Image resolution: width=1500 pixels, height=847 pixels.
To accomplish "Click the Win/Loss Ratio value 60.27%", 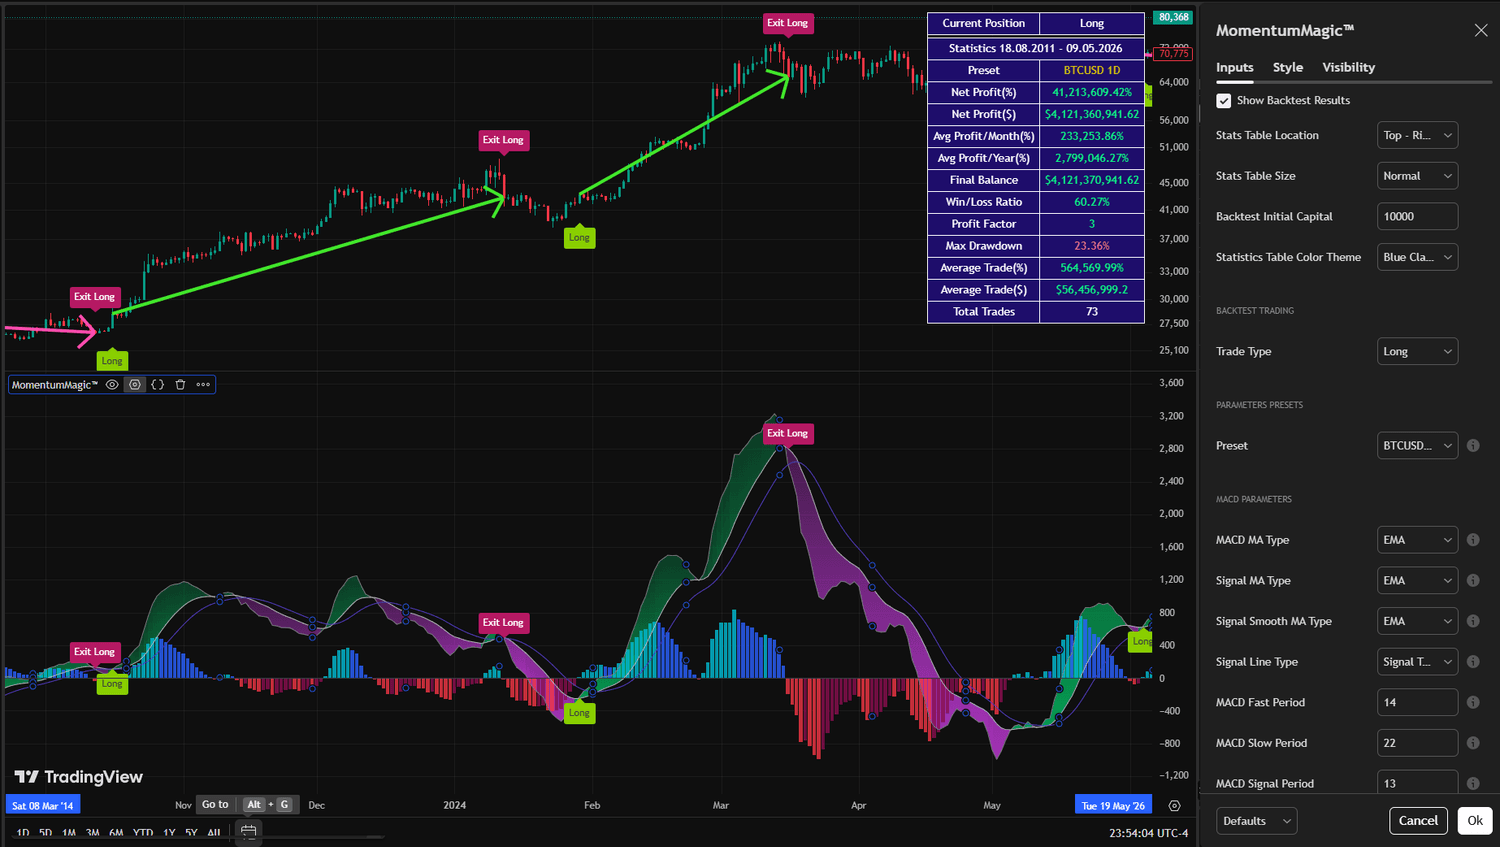I will click(1092, 202).
